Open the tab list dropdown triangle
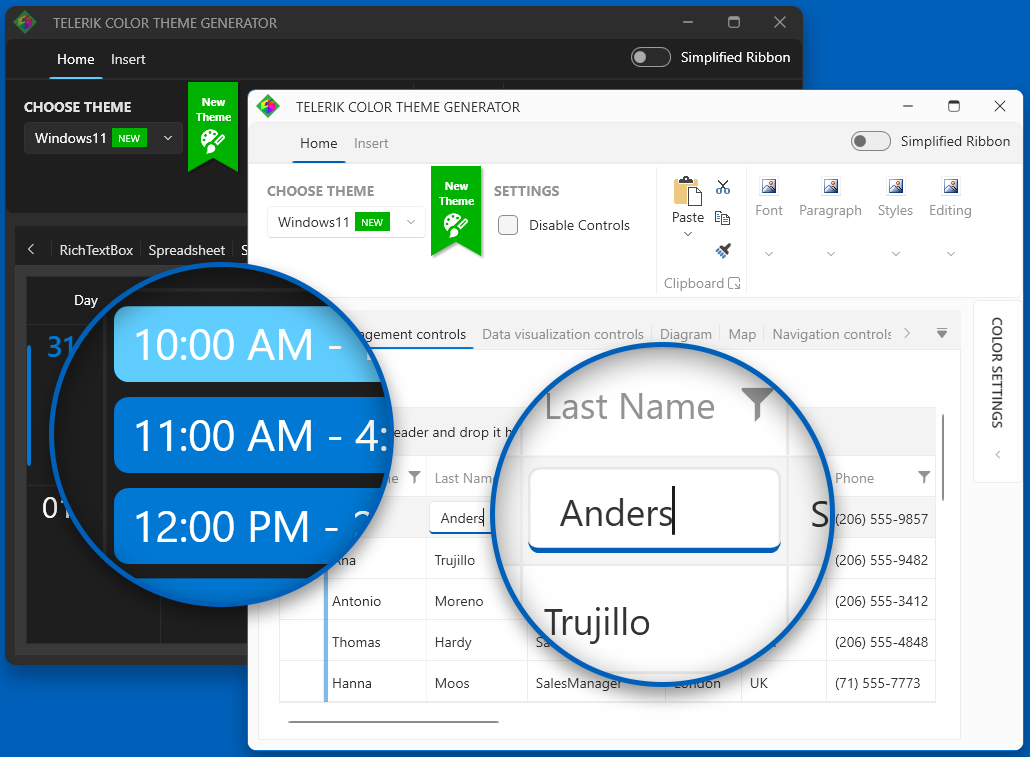 [x=941, y=334]
